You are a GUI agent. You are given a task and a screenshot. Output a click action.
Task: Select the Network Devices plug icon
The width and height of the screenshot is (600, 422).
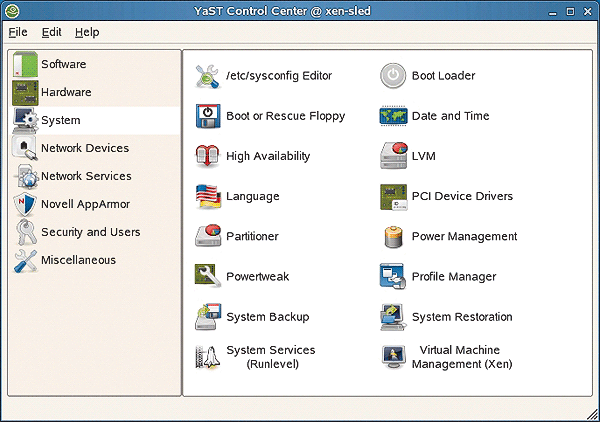(x=25, y=148)
